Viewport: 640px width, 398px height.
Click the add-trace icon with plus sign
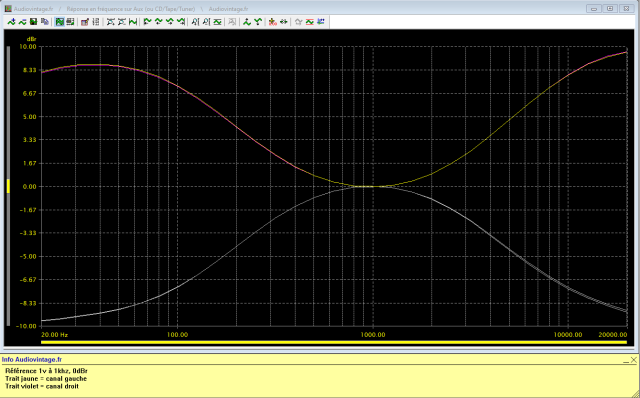click(x=11, y=22)
